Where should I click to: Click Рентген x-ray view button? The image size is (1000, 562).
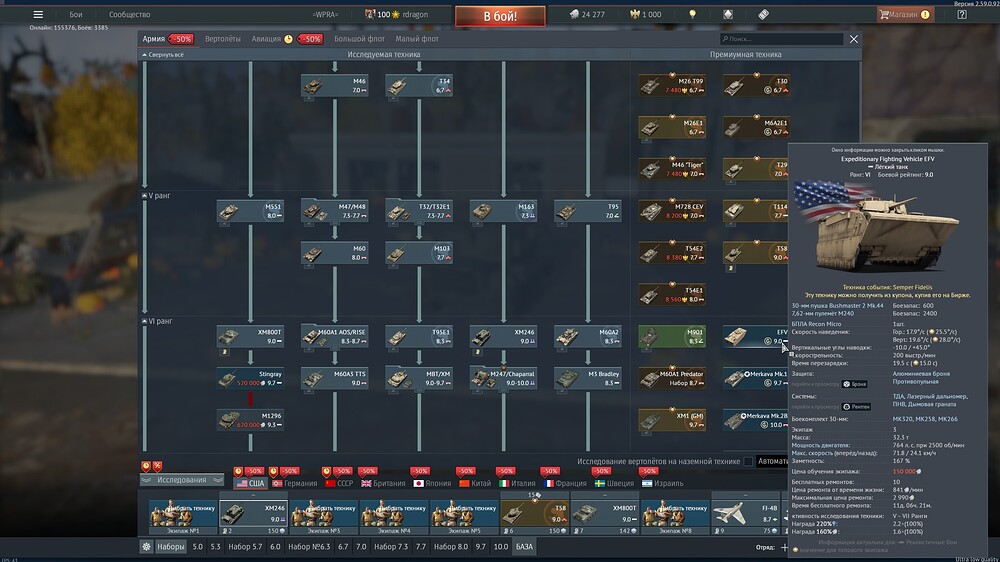pyautogui.click(x=857, y=406)
